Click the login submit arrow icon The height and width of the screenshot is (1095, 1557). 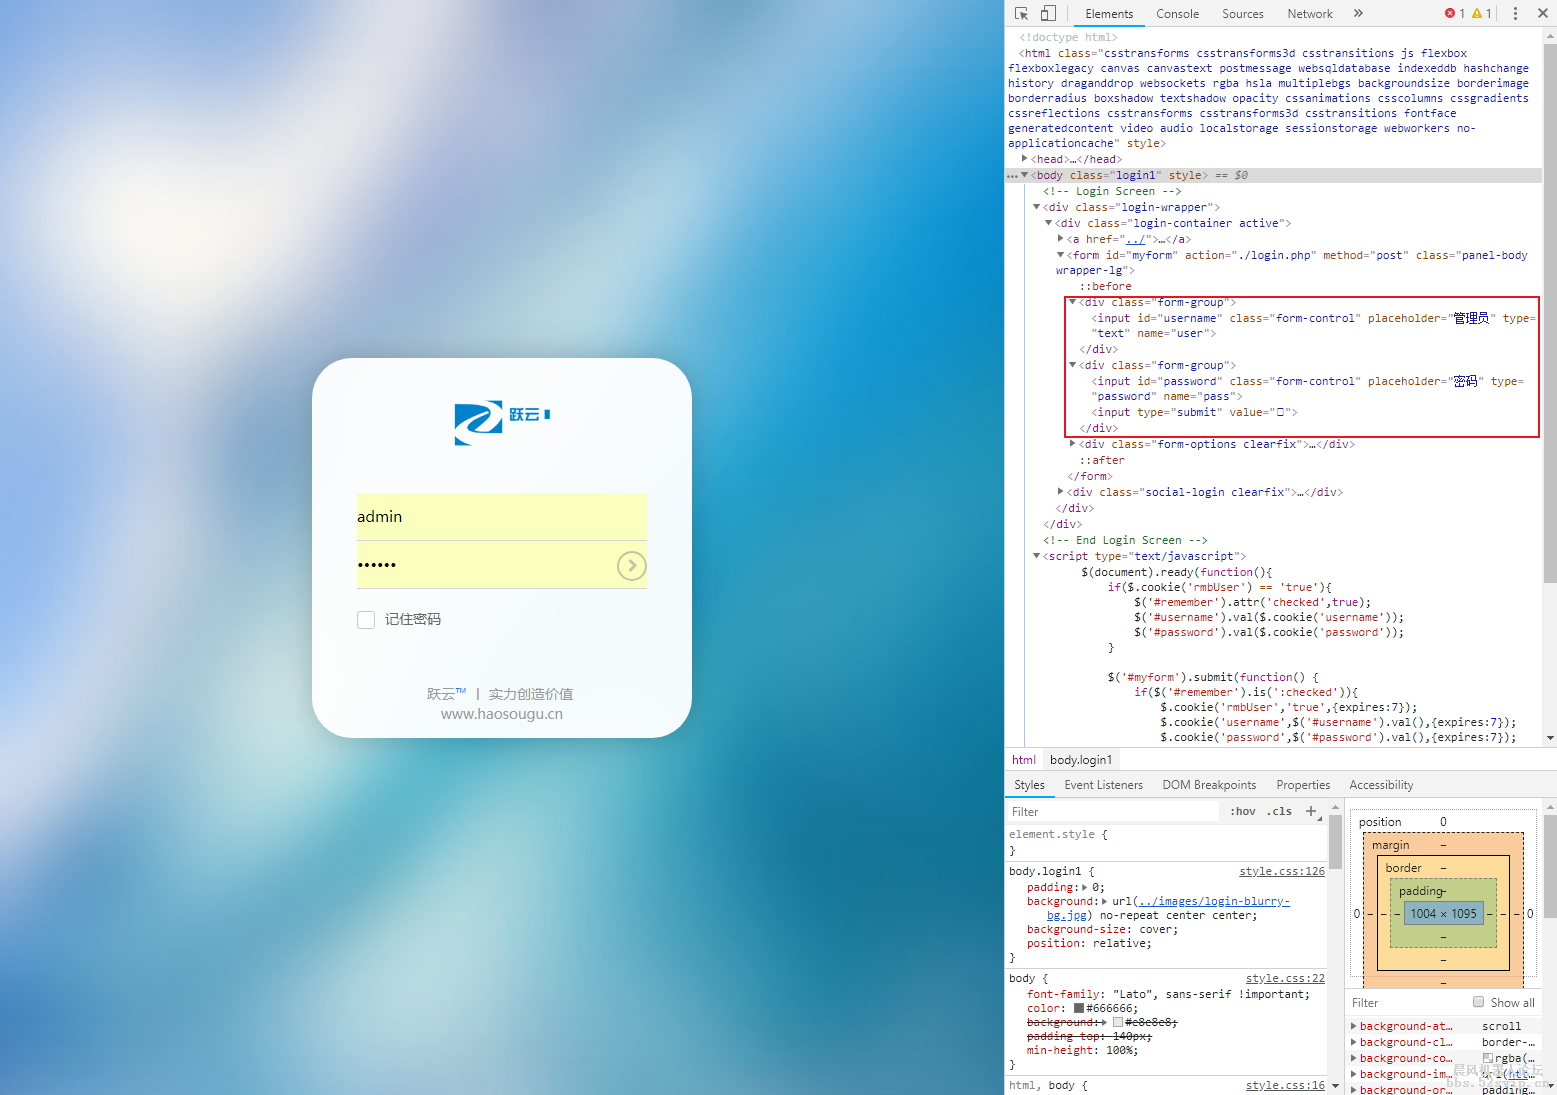tap(631, 566)
